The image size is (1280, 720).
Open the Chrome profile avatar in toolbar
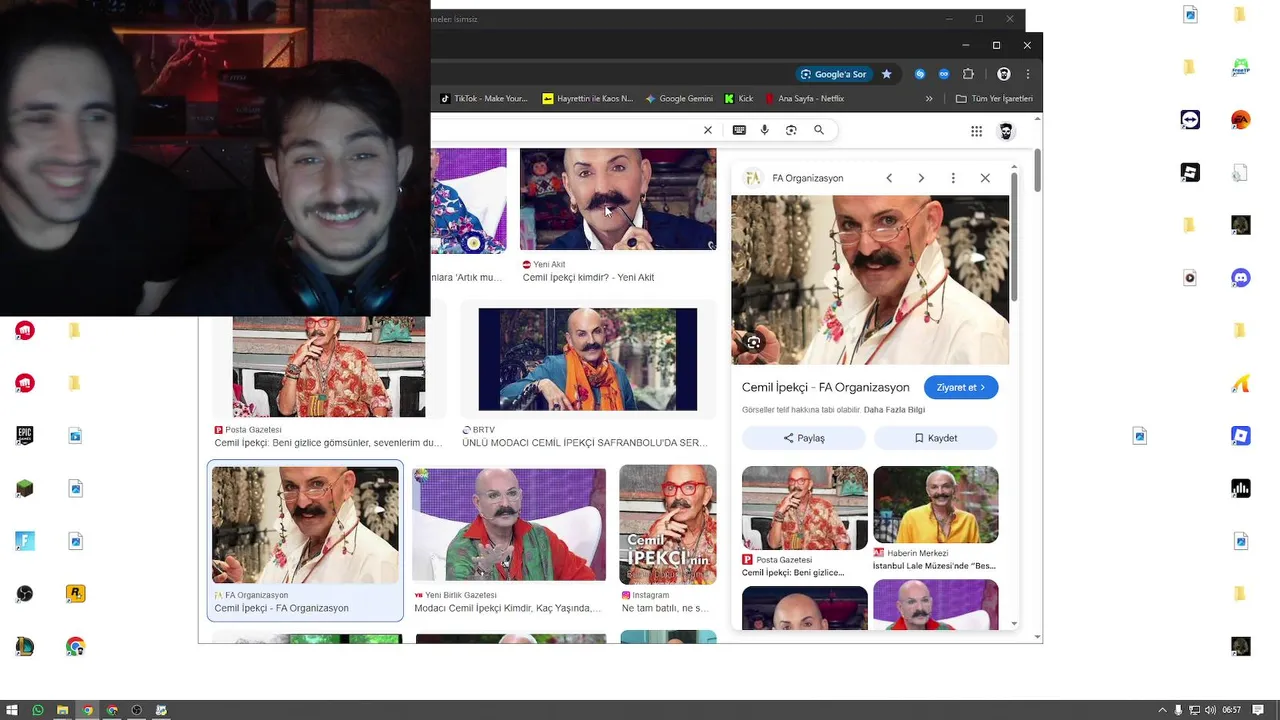[x=1003, y=74]
